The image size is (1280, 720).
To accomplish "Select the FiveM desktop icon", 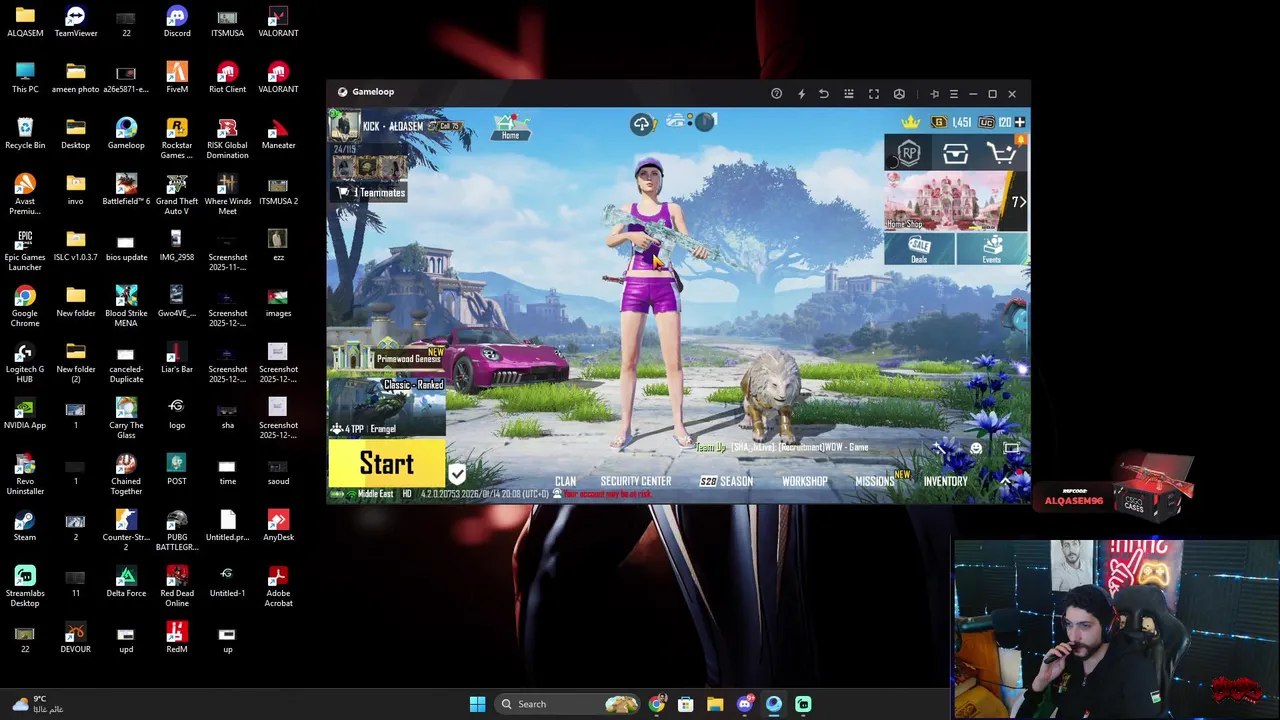I will (177, 78).
